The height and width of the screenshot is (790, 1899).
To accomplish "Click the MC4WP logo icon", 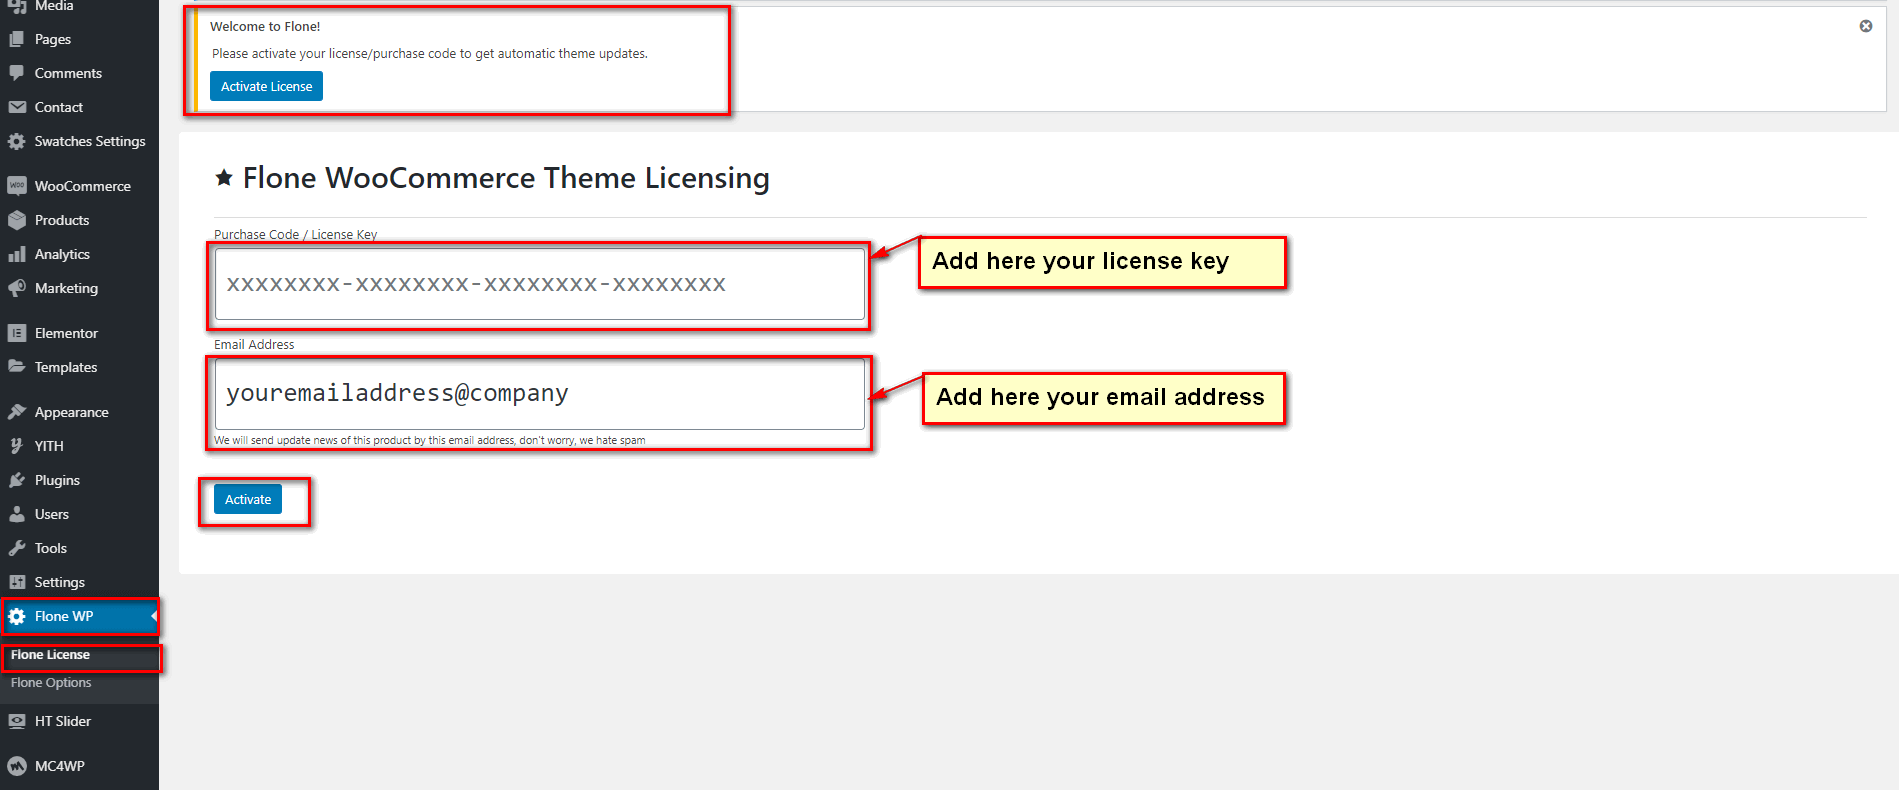I will click(x=17, y=766).
